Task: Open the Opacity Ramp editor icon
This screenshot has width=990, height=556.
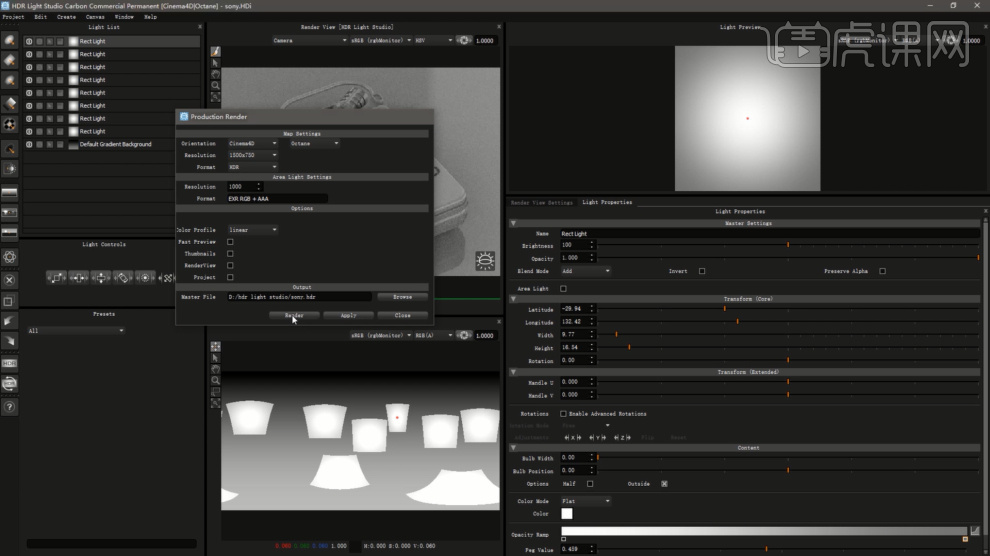Action: (x=975, y=531)
